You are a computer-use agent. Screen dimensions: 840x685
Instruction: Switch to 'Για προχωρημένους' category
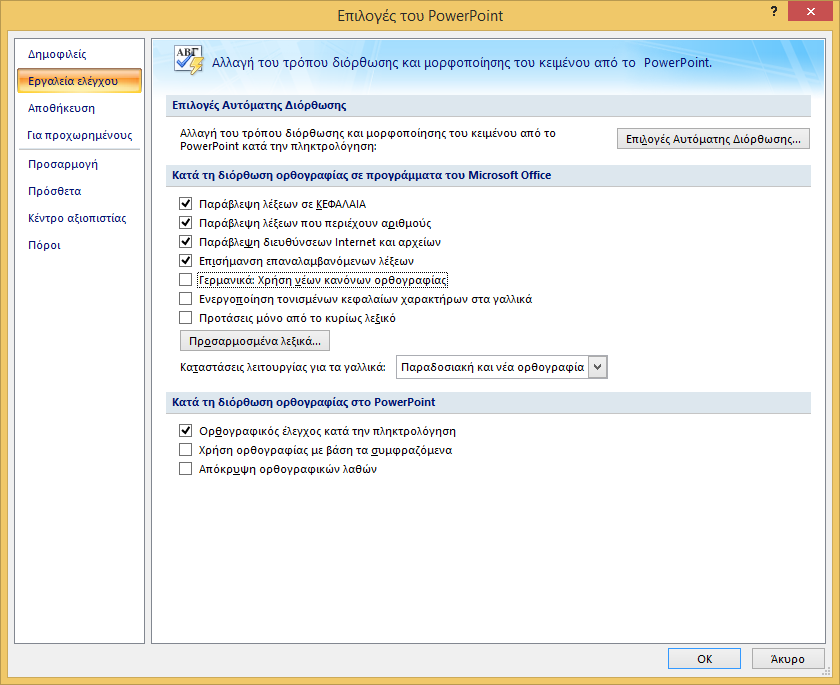coord(79,135)
